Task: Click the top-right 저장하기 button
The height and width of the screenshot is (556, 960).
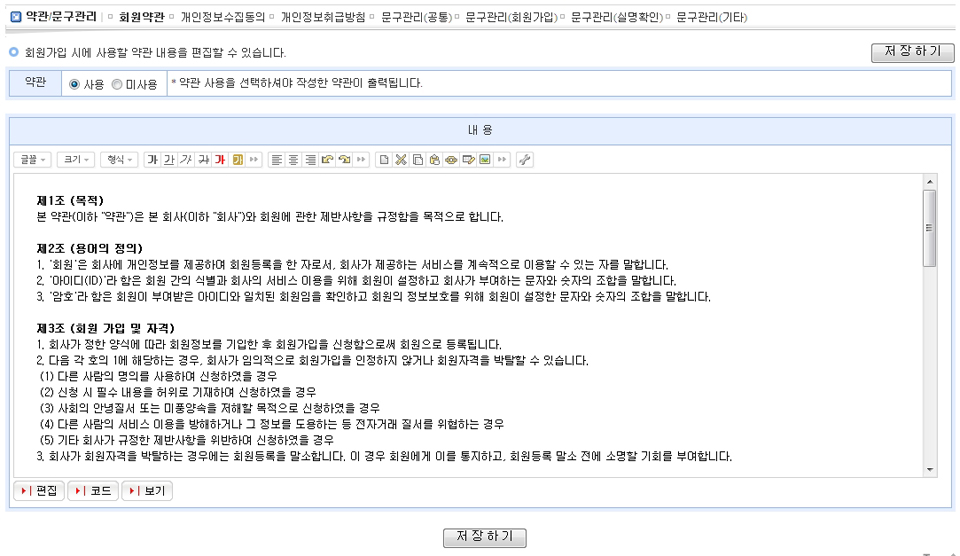Action: pos(912,53)
